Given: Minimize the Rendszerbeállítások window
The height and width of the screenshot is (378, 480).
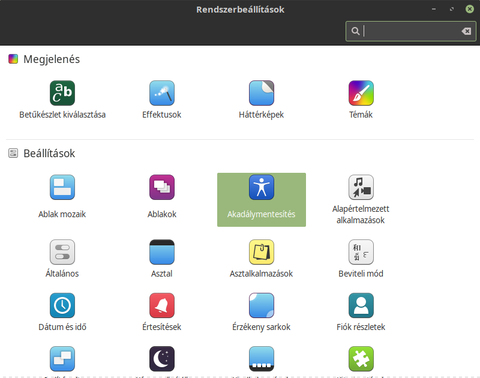Looking at the screenshot, I should (x=434, y=9).
